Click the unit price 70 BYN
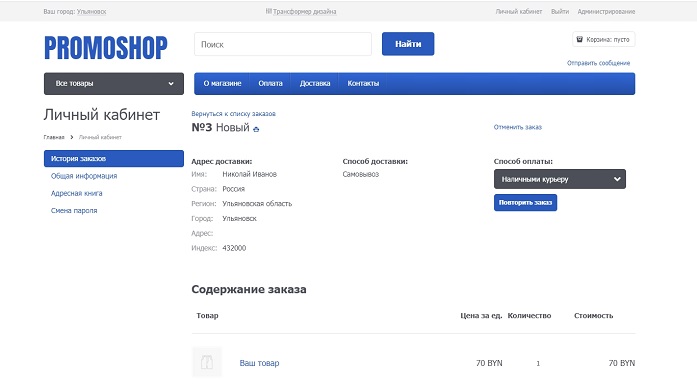697x387 pixels. coord(489,363)
